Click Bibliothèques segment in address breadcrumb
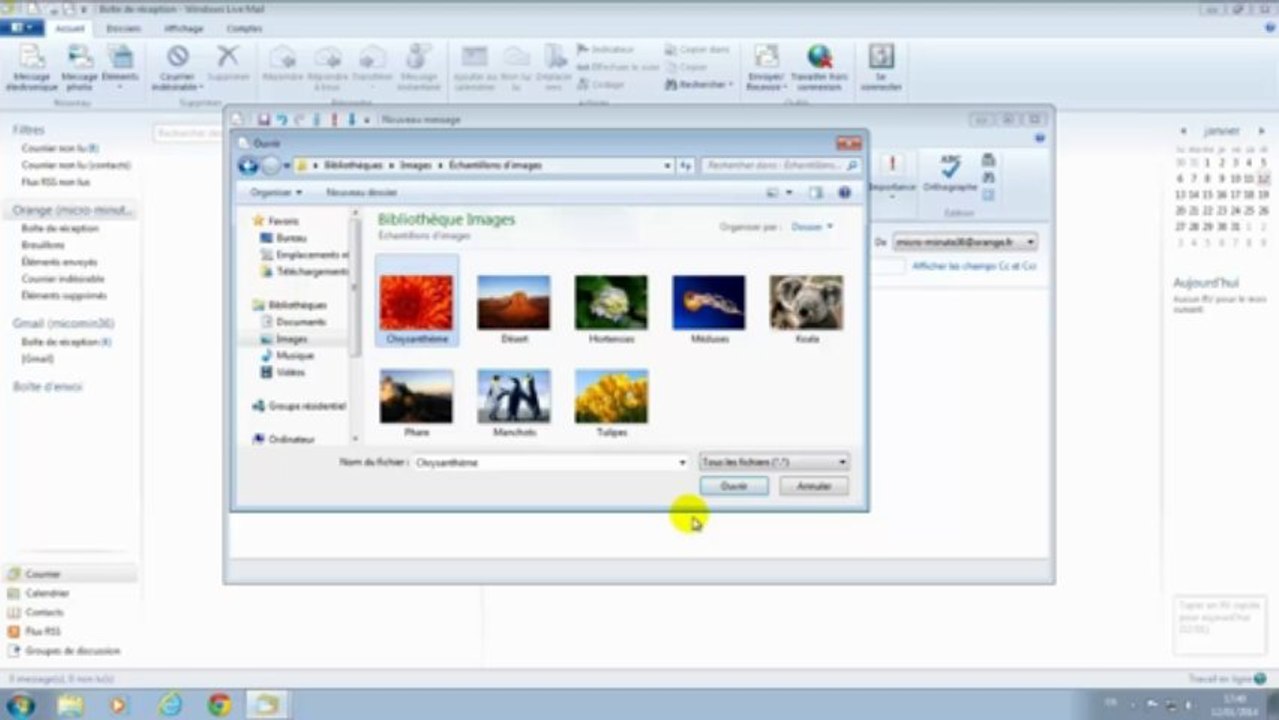Viewport: 1279px width, 720px height. click(353, 165)
